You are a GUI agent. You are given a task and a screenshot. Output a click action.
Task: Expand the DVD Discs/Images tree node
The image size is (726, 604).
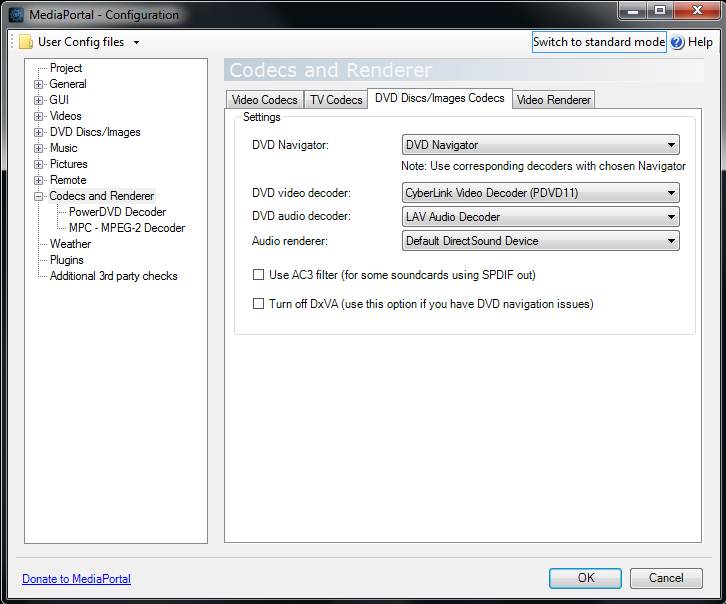coord(39,132)
